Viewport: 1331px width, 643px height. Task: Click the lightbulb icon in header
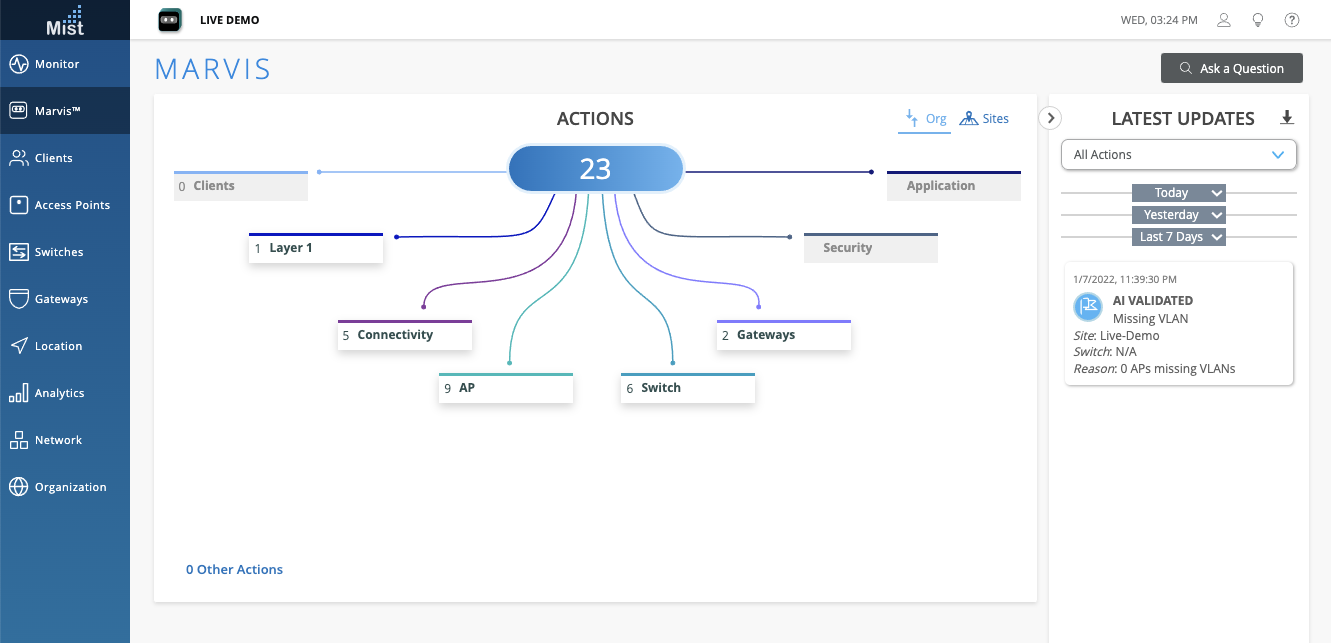click(x=1258, y=20)
